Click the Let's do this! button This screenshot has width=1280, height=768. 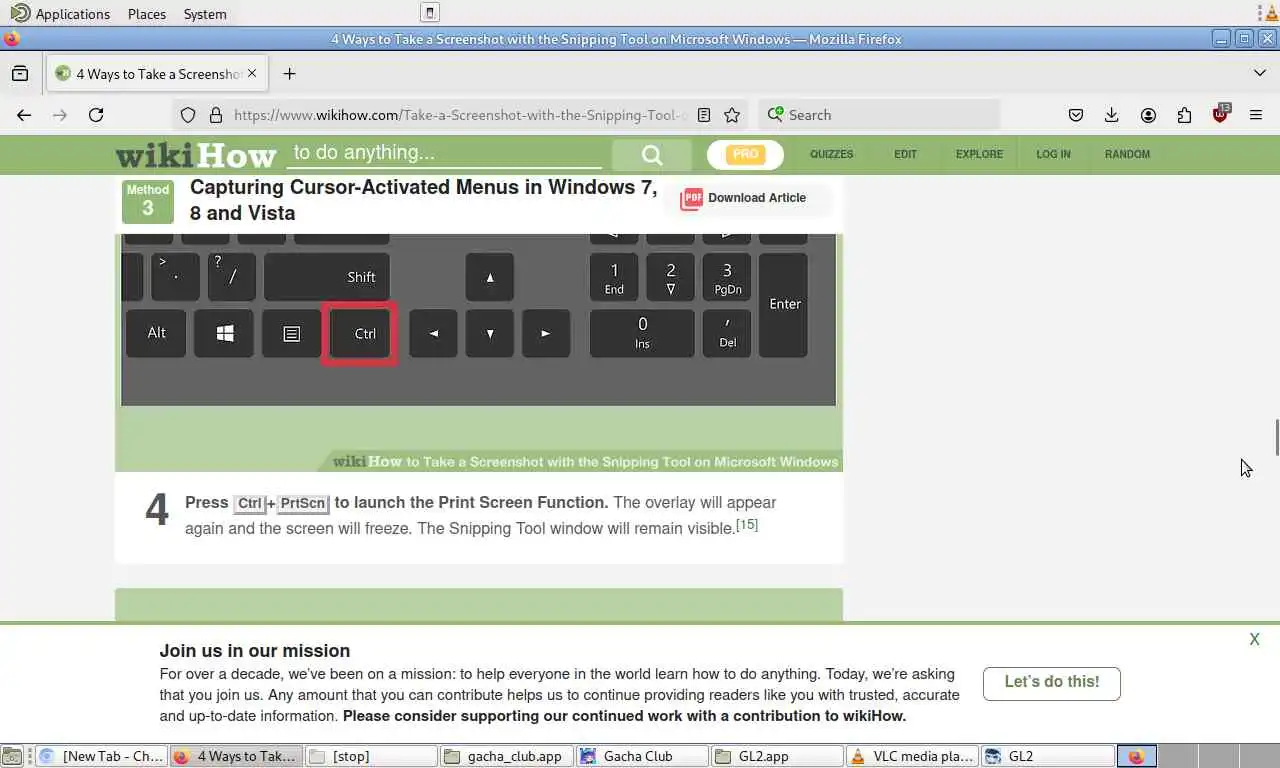(x=1051, y=682)
